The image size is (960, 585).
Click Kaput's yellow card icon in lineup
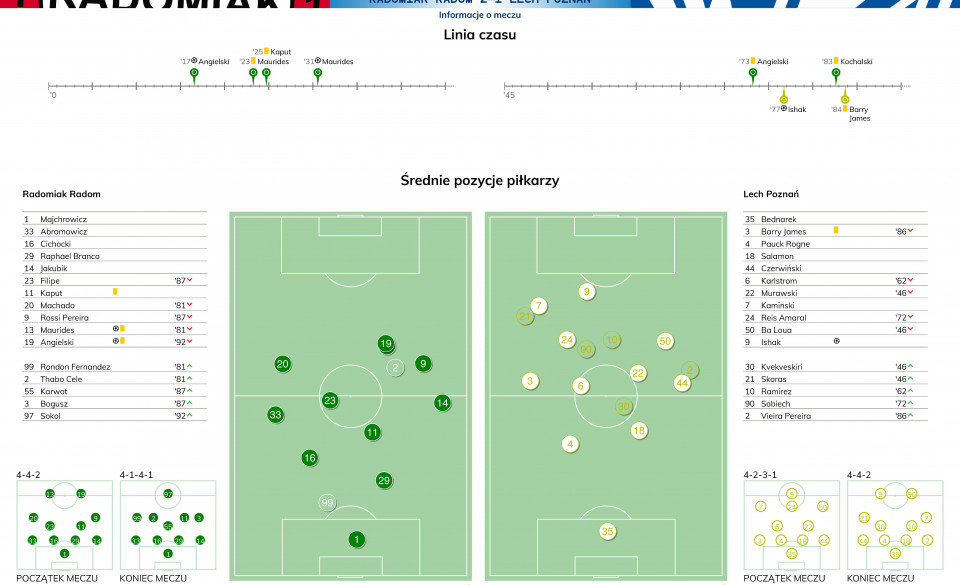(x=115, y=292)
